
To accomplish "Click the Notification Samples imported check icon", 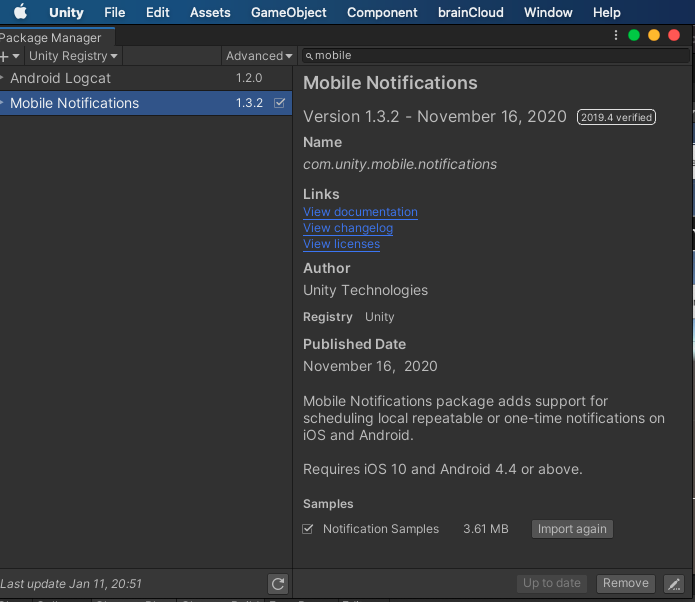I will point(308,529).
